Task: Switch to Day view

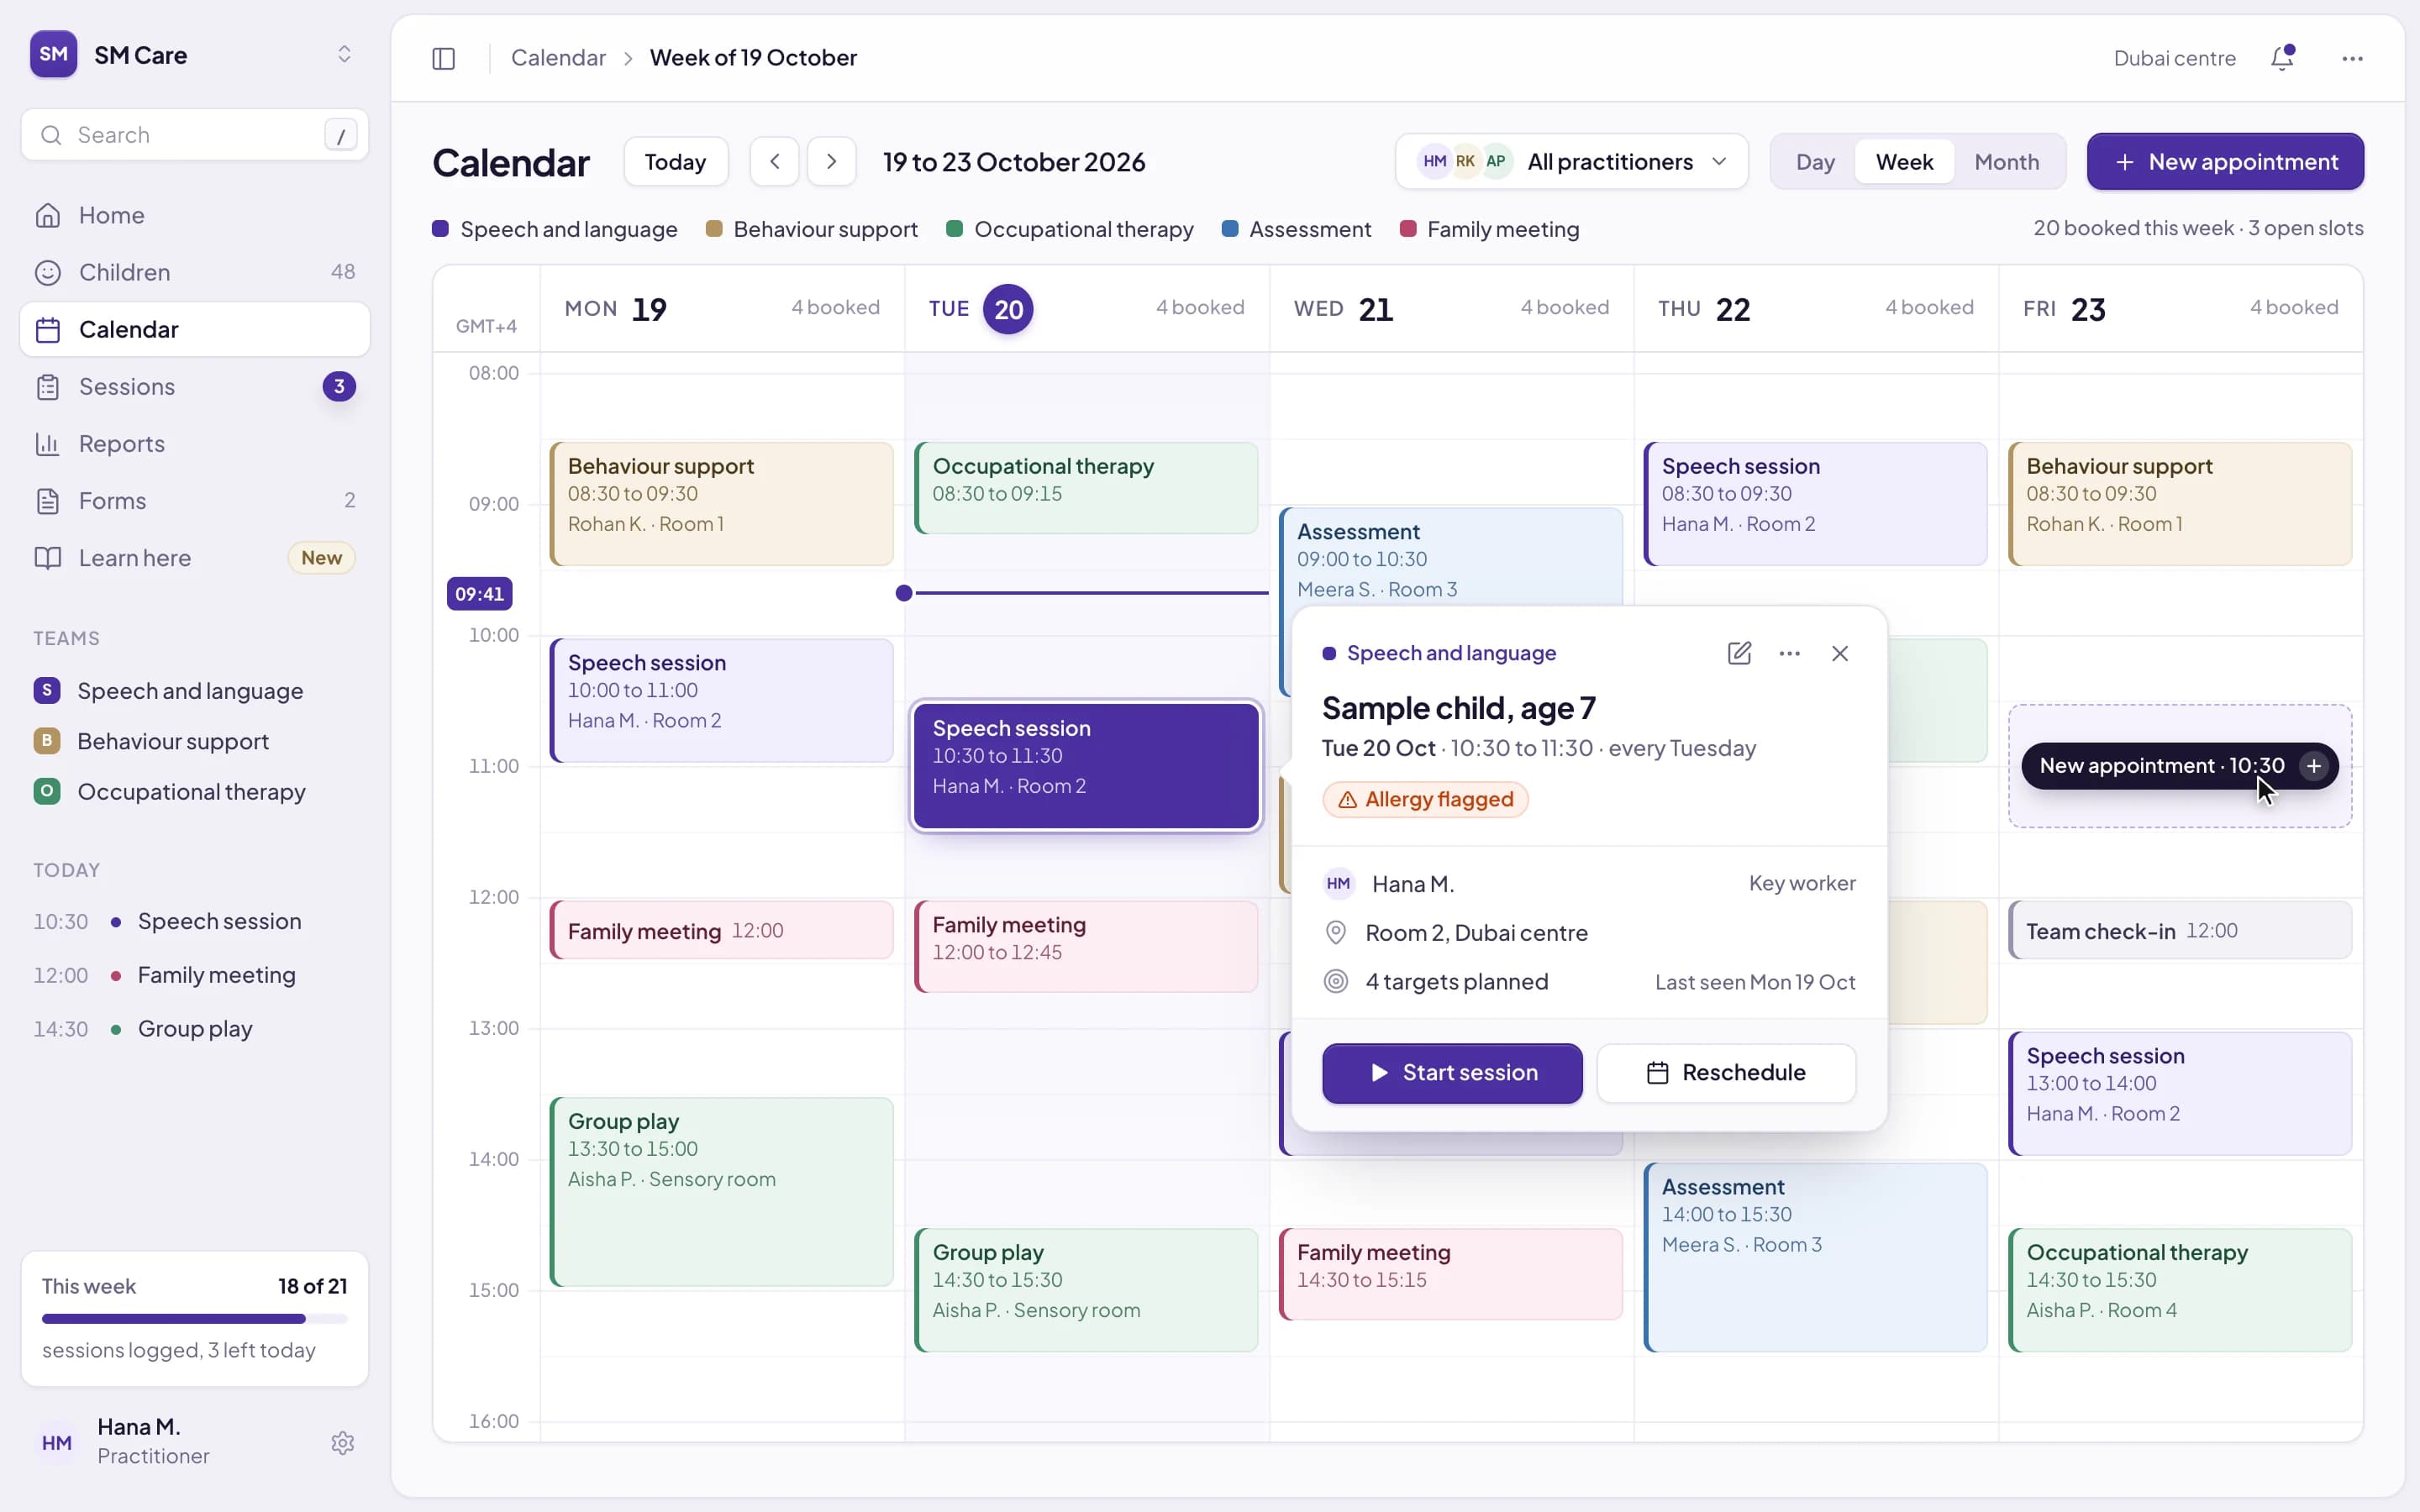Action: pyautogui.click(x=1814, y=161)
